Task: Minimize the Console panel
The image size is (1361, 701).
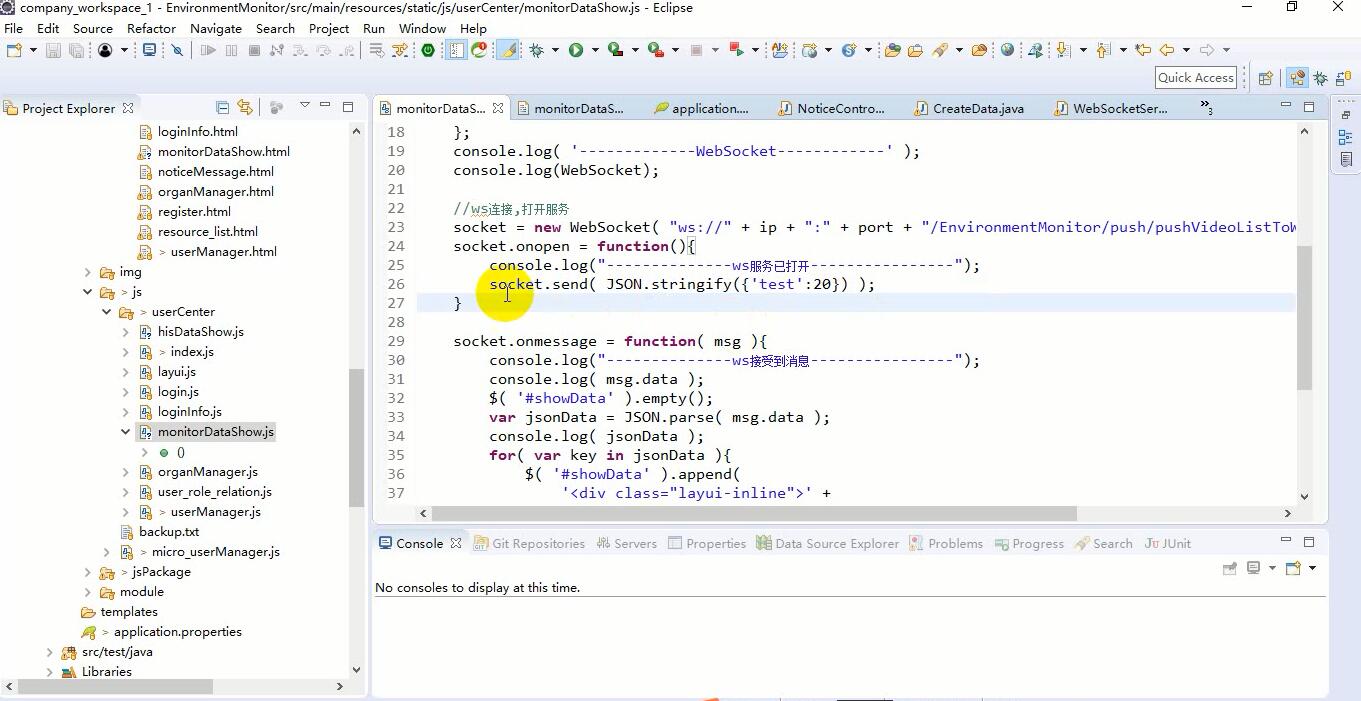Action: coord(1286,541)
